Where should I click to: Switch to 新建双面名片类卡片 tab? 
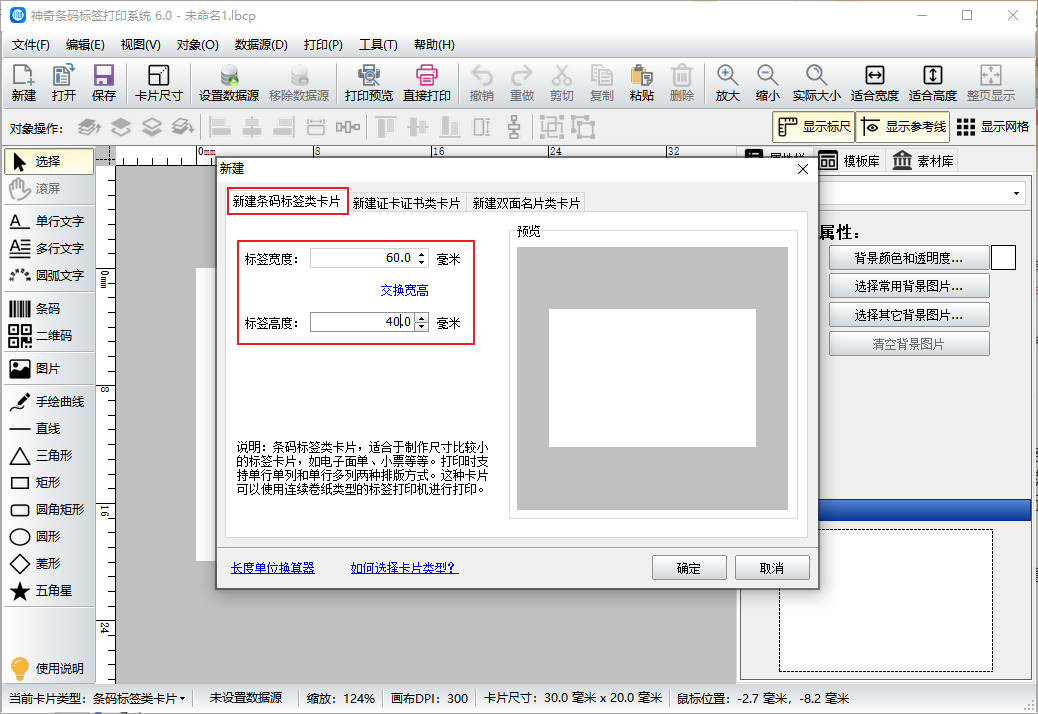tap(526, 203)
